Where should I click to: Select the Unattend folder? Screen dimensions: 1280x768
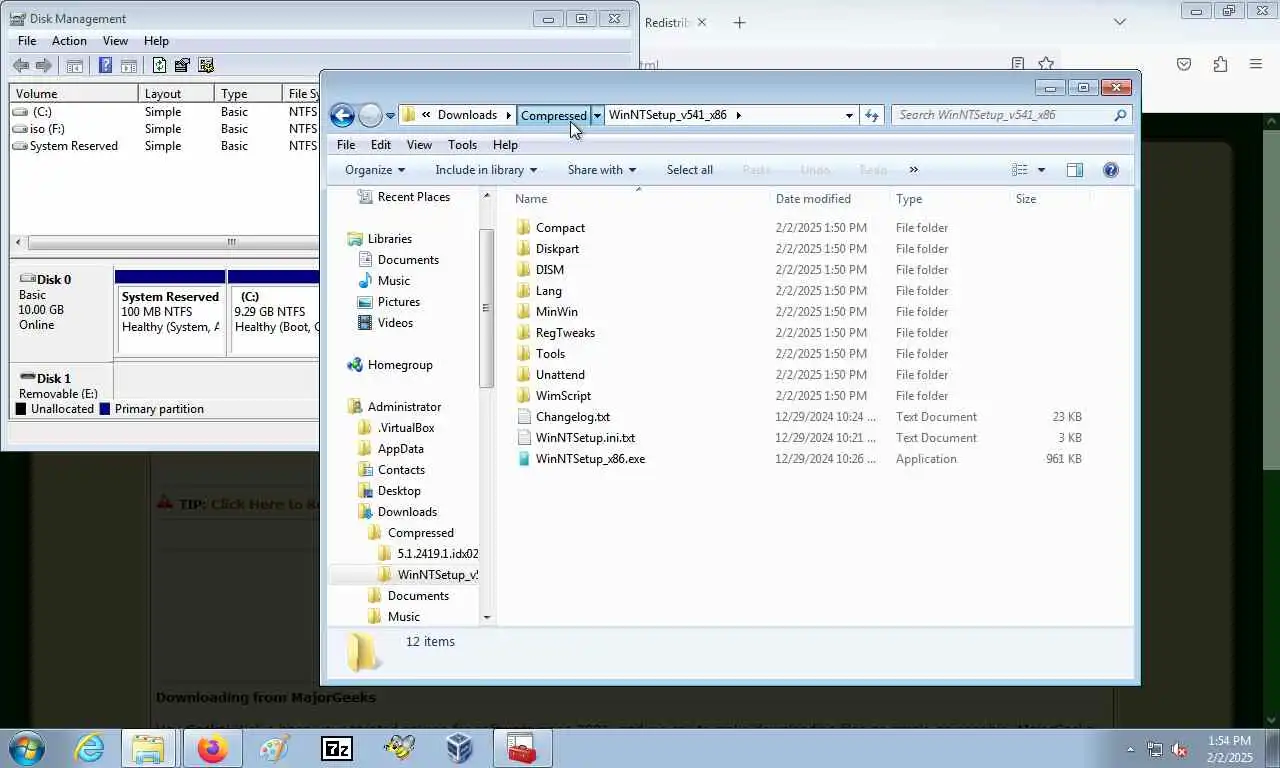560,375
